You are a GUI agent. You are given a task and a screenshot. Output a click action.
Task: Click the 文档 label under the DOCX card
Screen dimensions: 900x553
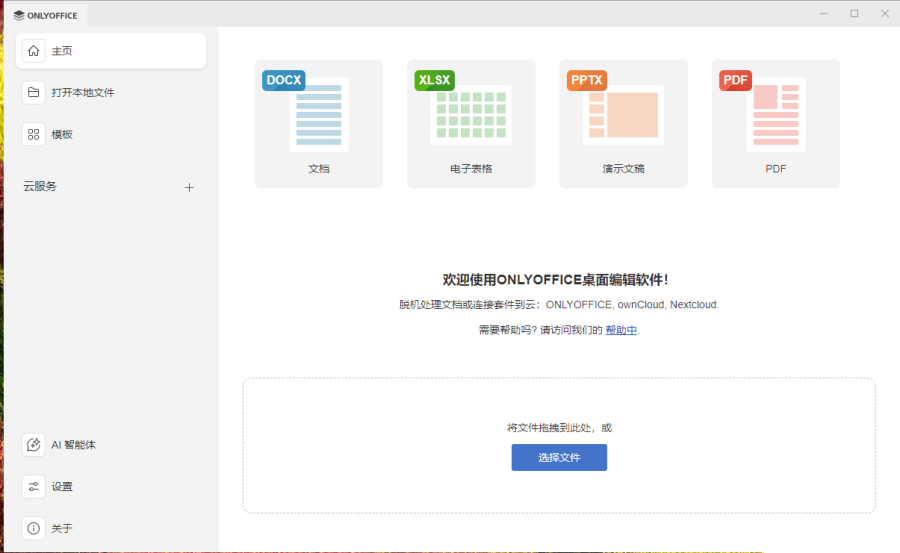[319, 169]
